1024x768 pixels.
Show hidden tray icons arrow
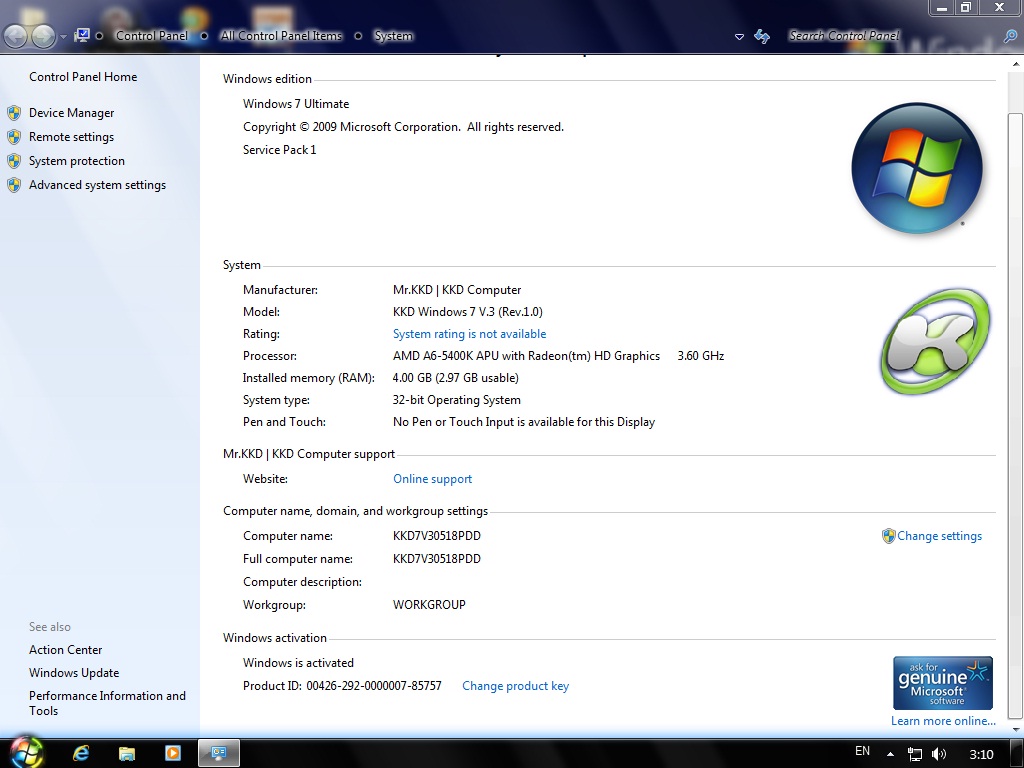(x=889, y=754)
